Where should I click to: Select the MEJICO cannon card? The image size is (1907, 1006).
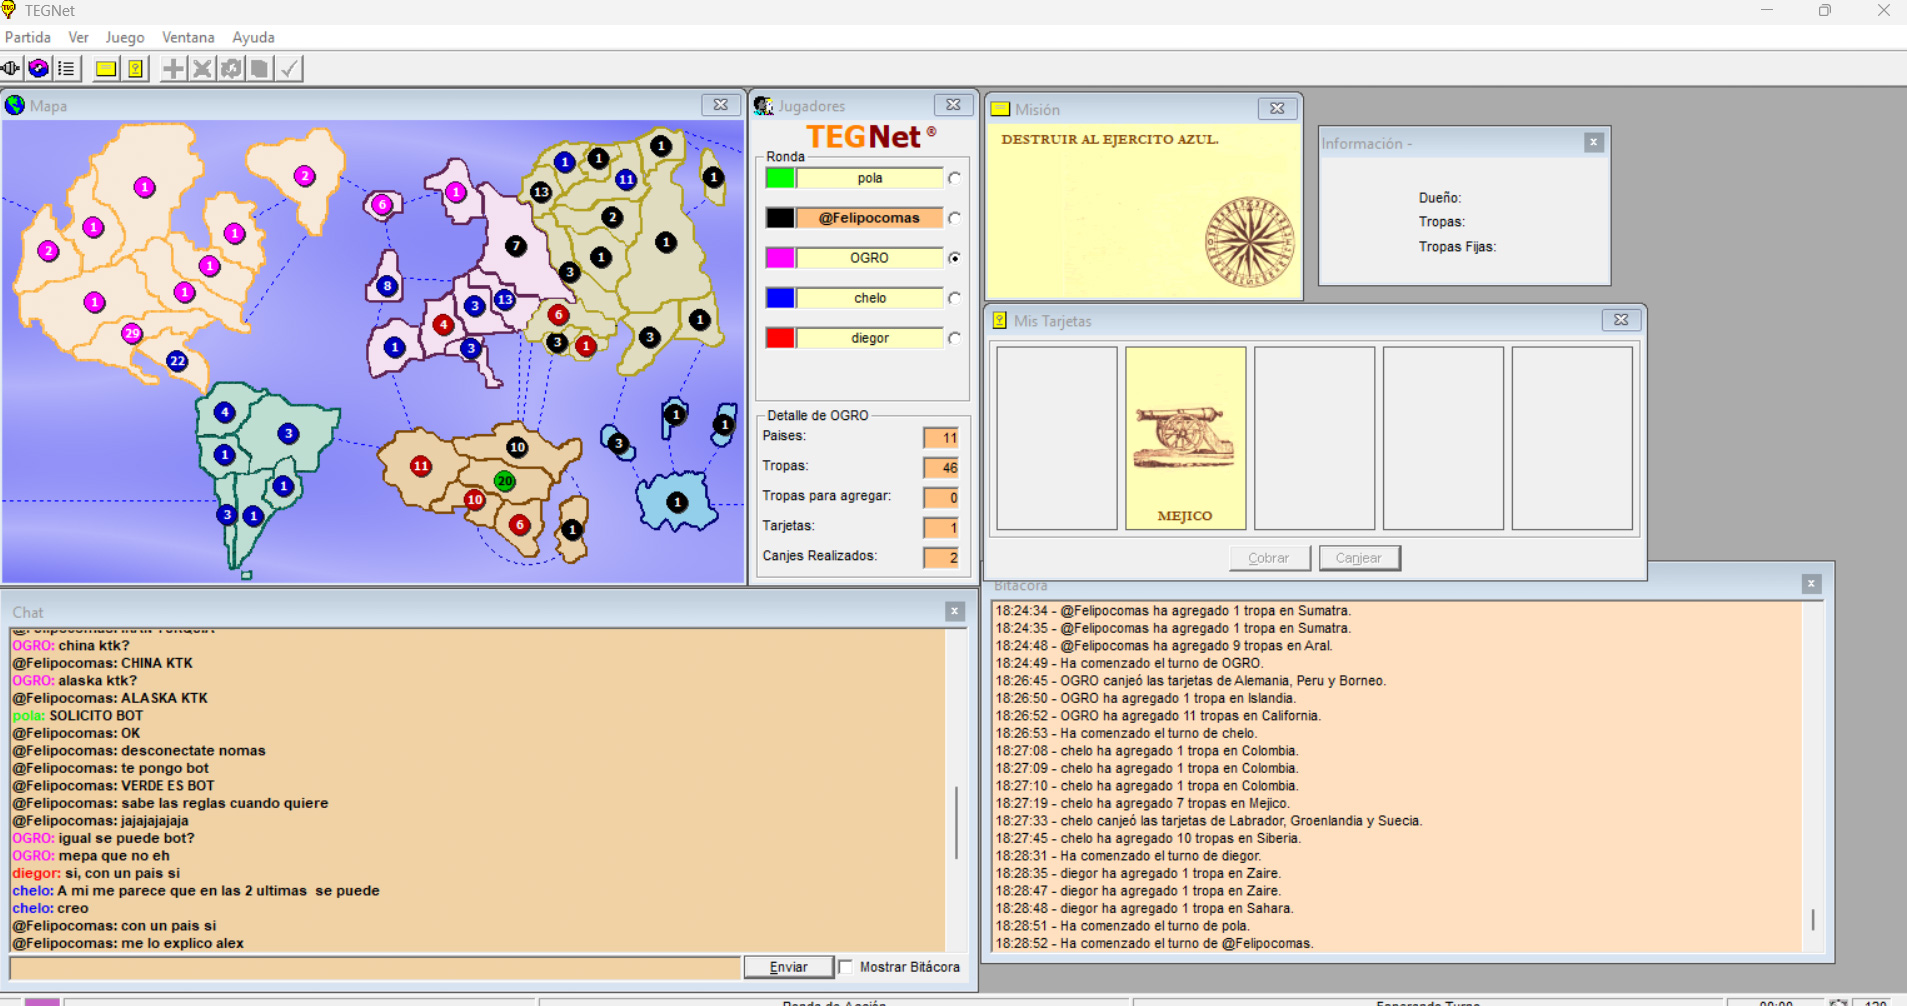pos(1185,438)
